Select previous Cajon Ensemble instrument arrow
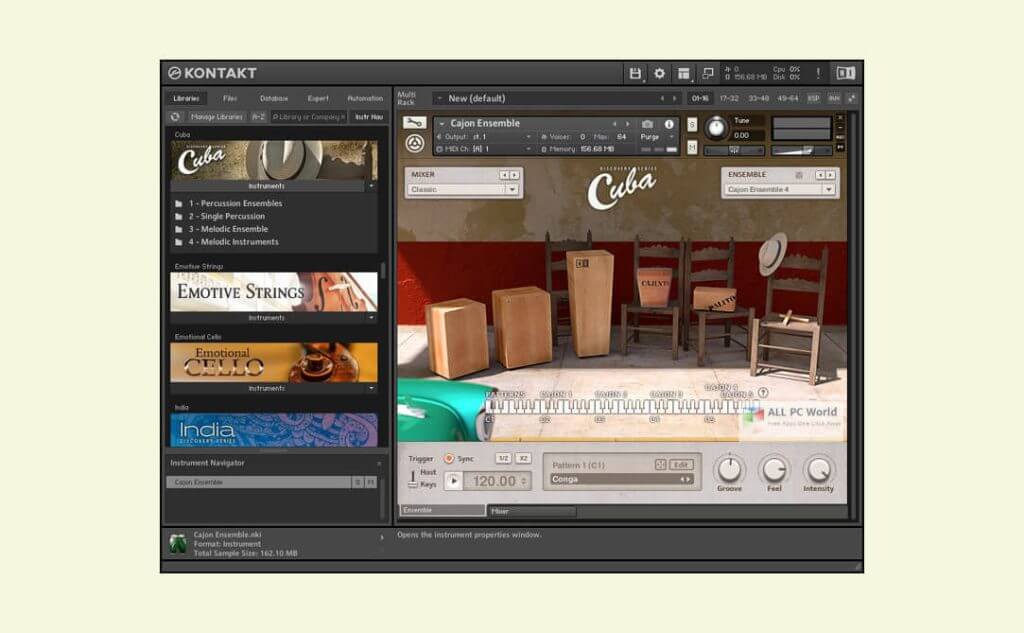Viewport: 1024px width, 633px height. pyautogui.click(x=614, y=123)
